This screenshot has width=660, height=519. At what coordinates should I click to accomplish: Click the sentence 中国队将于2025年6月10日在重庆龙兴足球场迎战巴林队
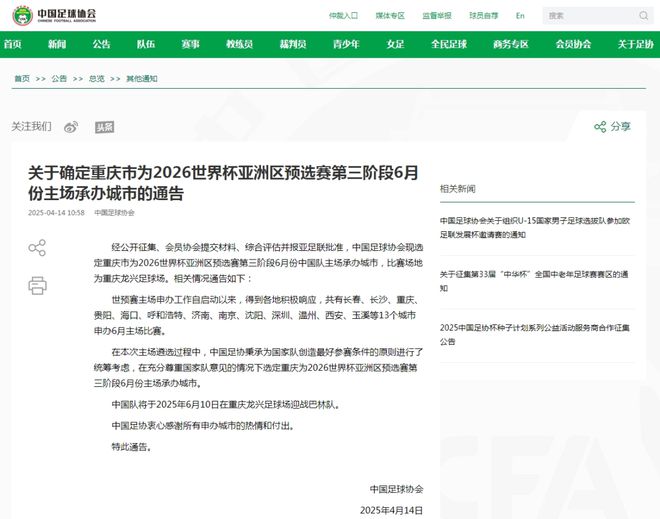click(x=224, y=405)
